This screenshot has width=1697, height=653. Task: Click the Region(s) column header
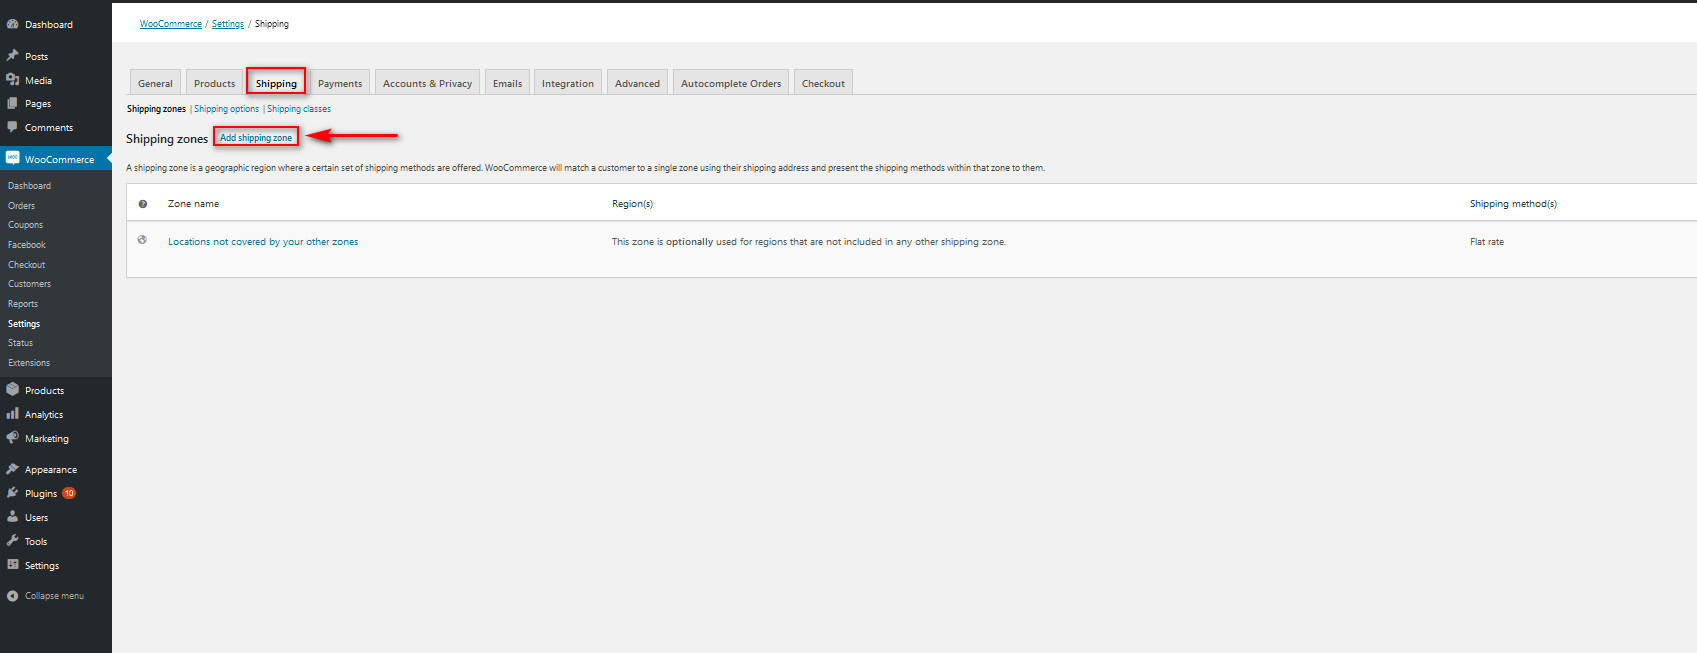point(632,204)
